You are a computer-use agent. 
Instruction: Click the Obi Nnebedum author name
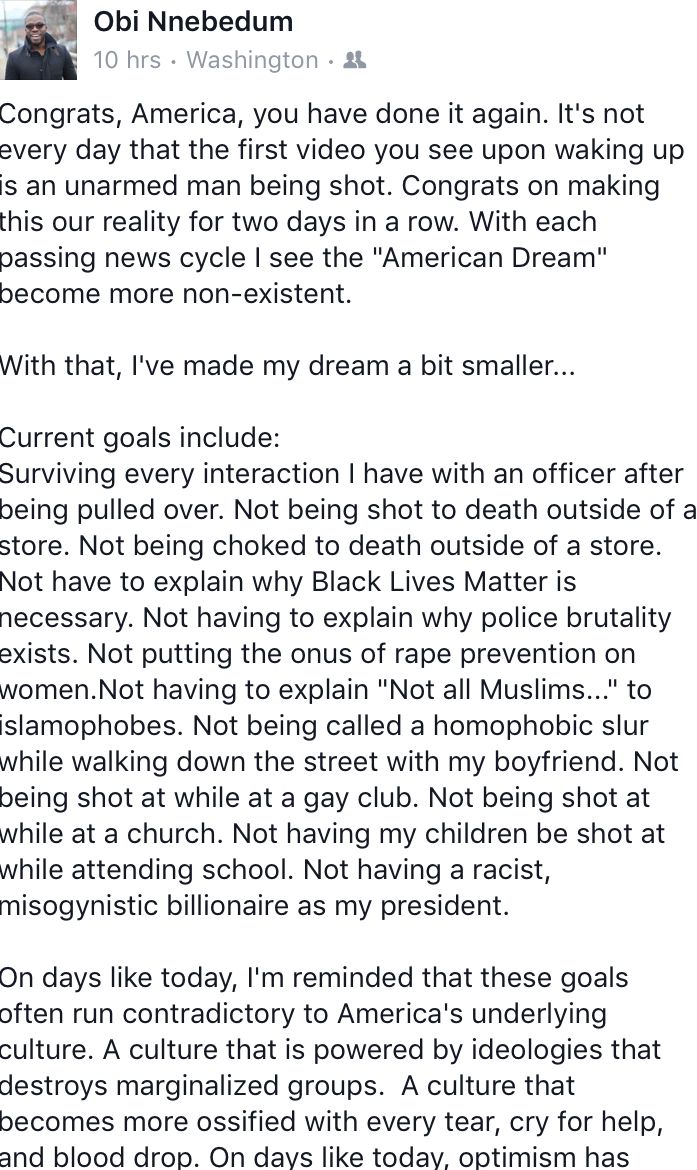(x=193, y=22)
